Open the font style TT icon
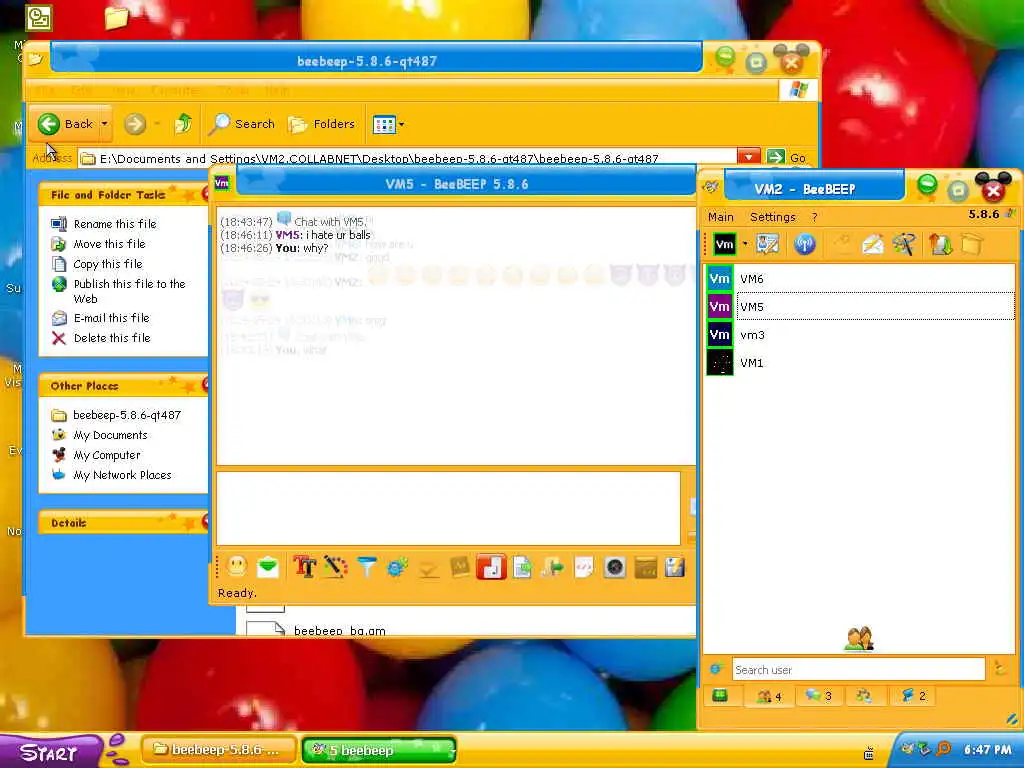This screenshot has width=1024, height=768. (x=304, y=566)
